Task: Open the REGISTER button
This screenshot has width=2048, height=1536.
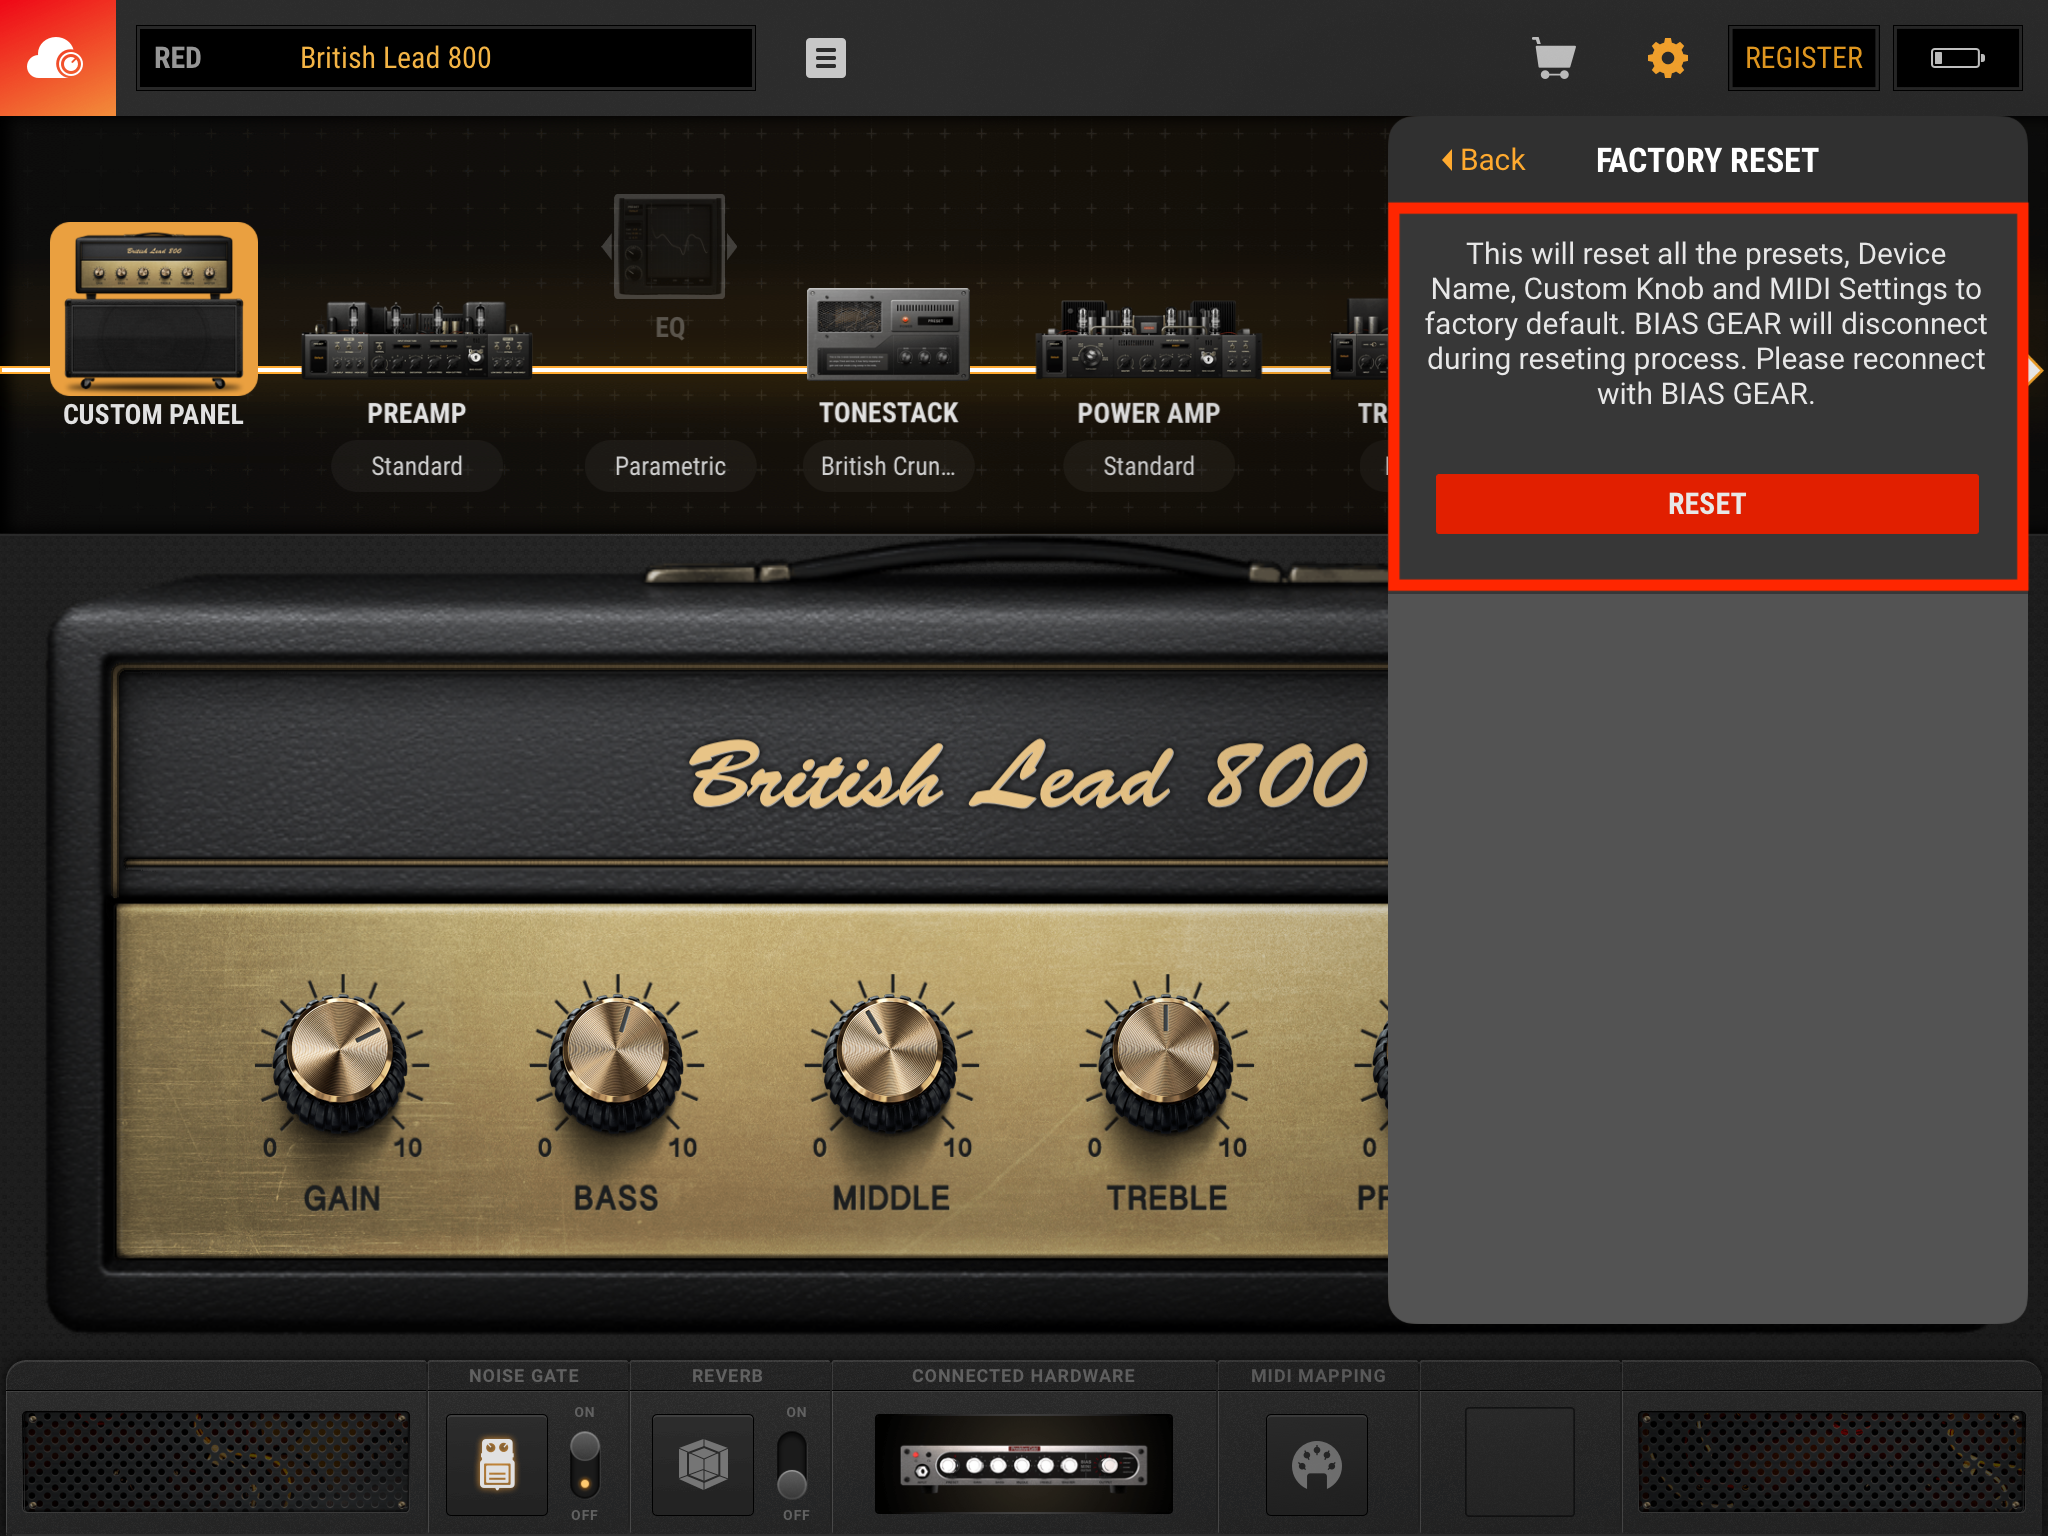Action: (x=1804, y=58)
